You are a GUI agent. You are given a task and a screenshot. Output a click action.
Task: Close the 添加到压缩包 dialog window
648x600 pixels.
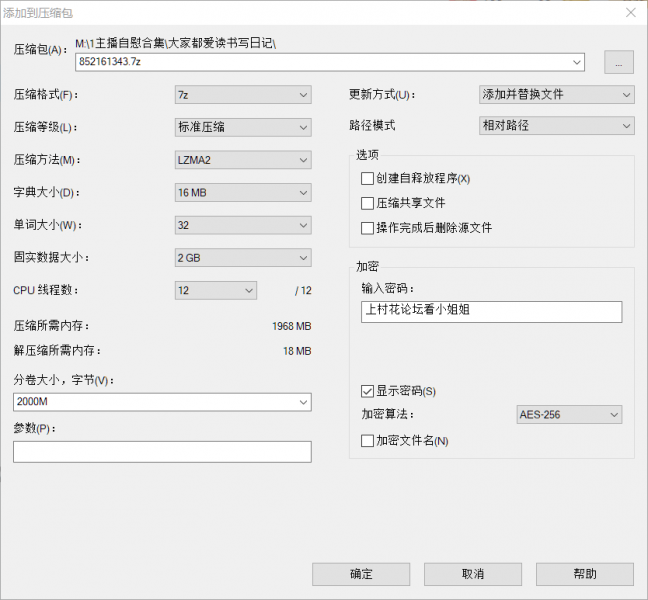tap(631, 13)
